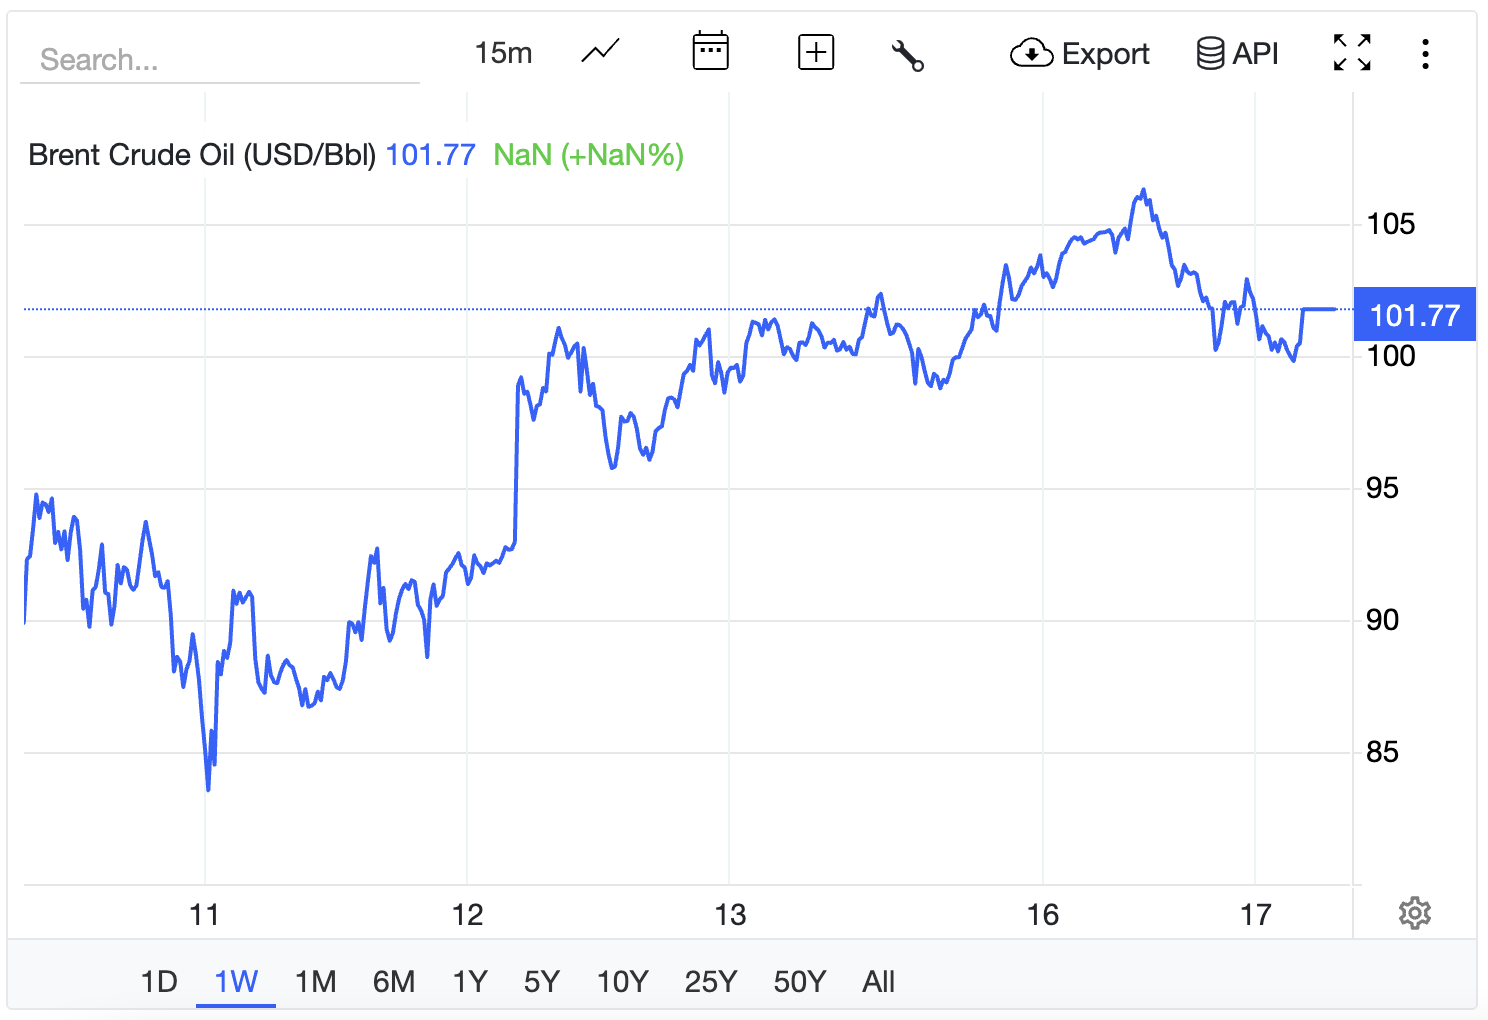Expand the chart to fullscreen
1488x1020 pixels.
click(1352, 52)
